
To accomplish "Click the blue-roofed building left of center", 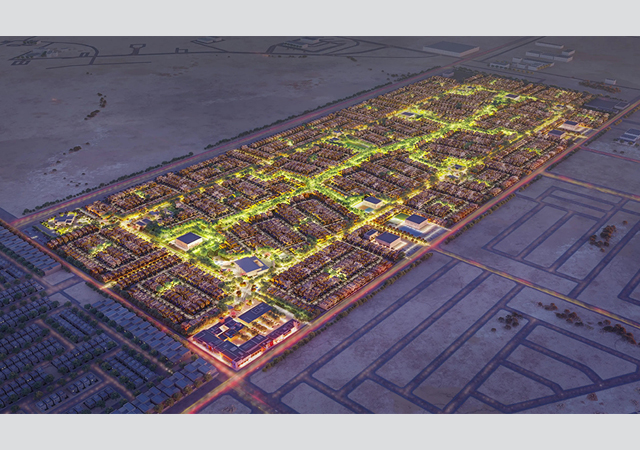I will click(x=187, y=241).
